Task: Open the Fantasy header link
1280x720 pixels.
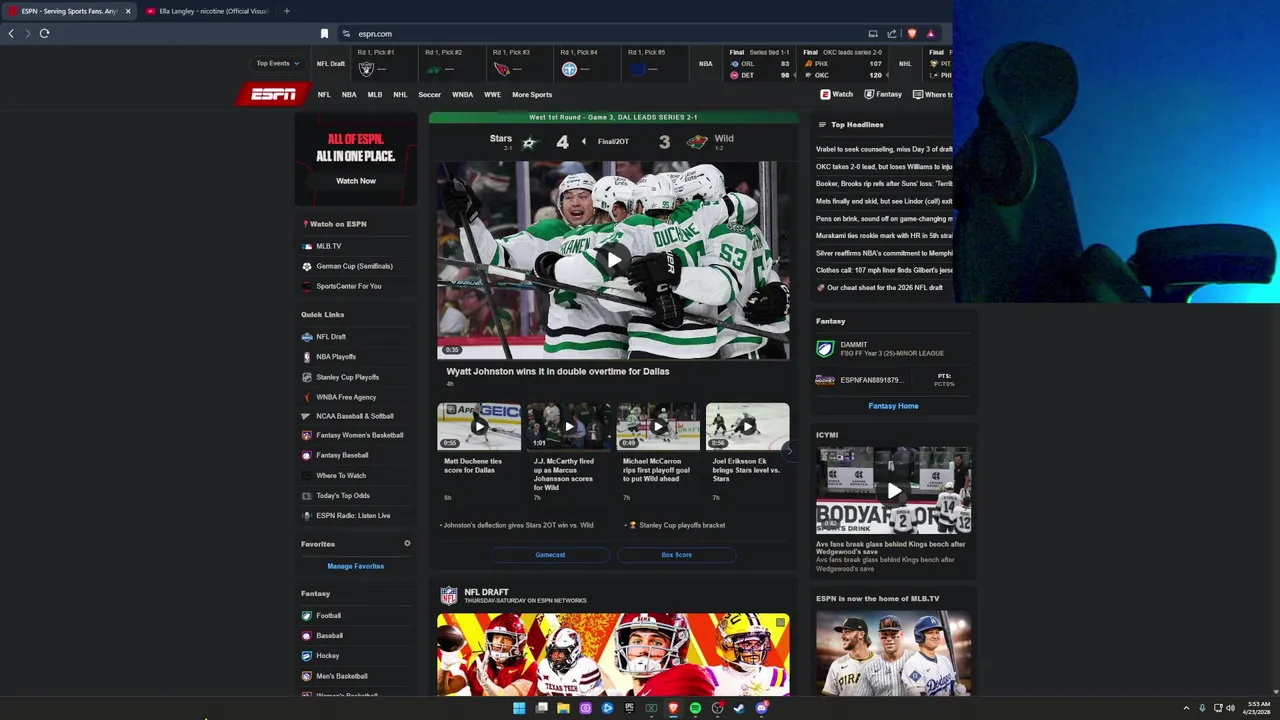Action: coord(883,94)
